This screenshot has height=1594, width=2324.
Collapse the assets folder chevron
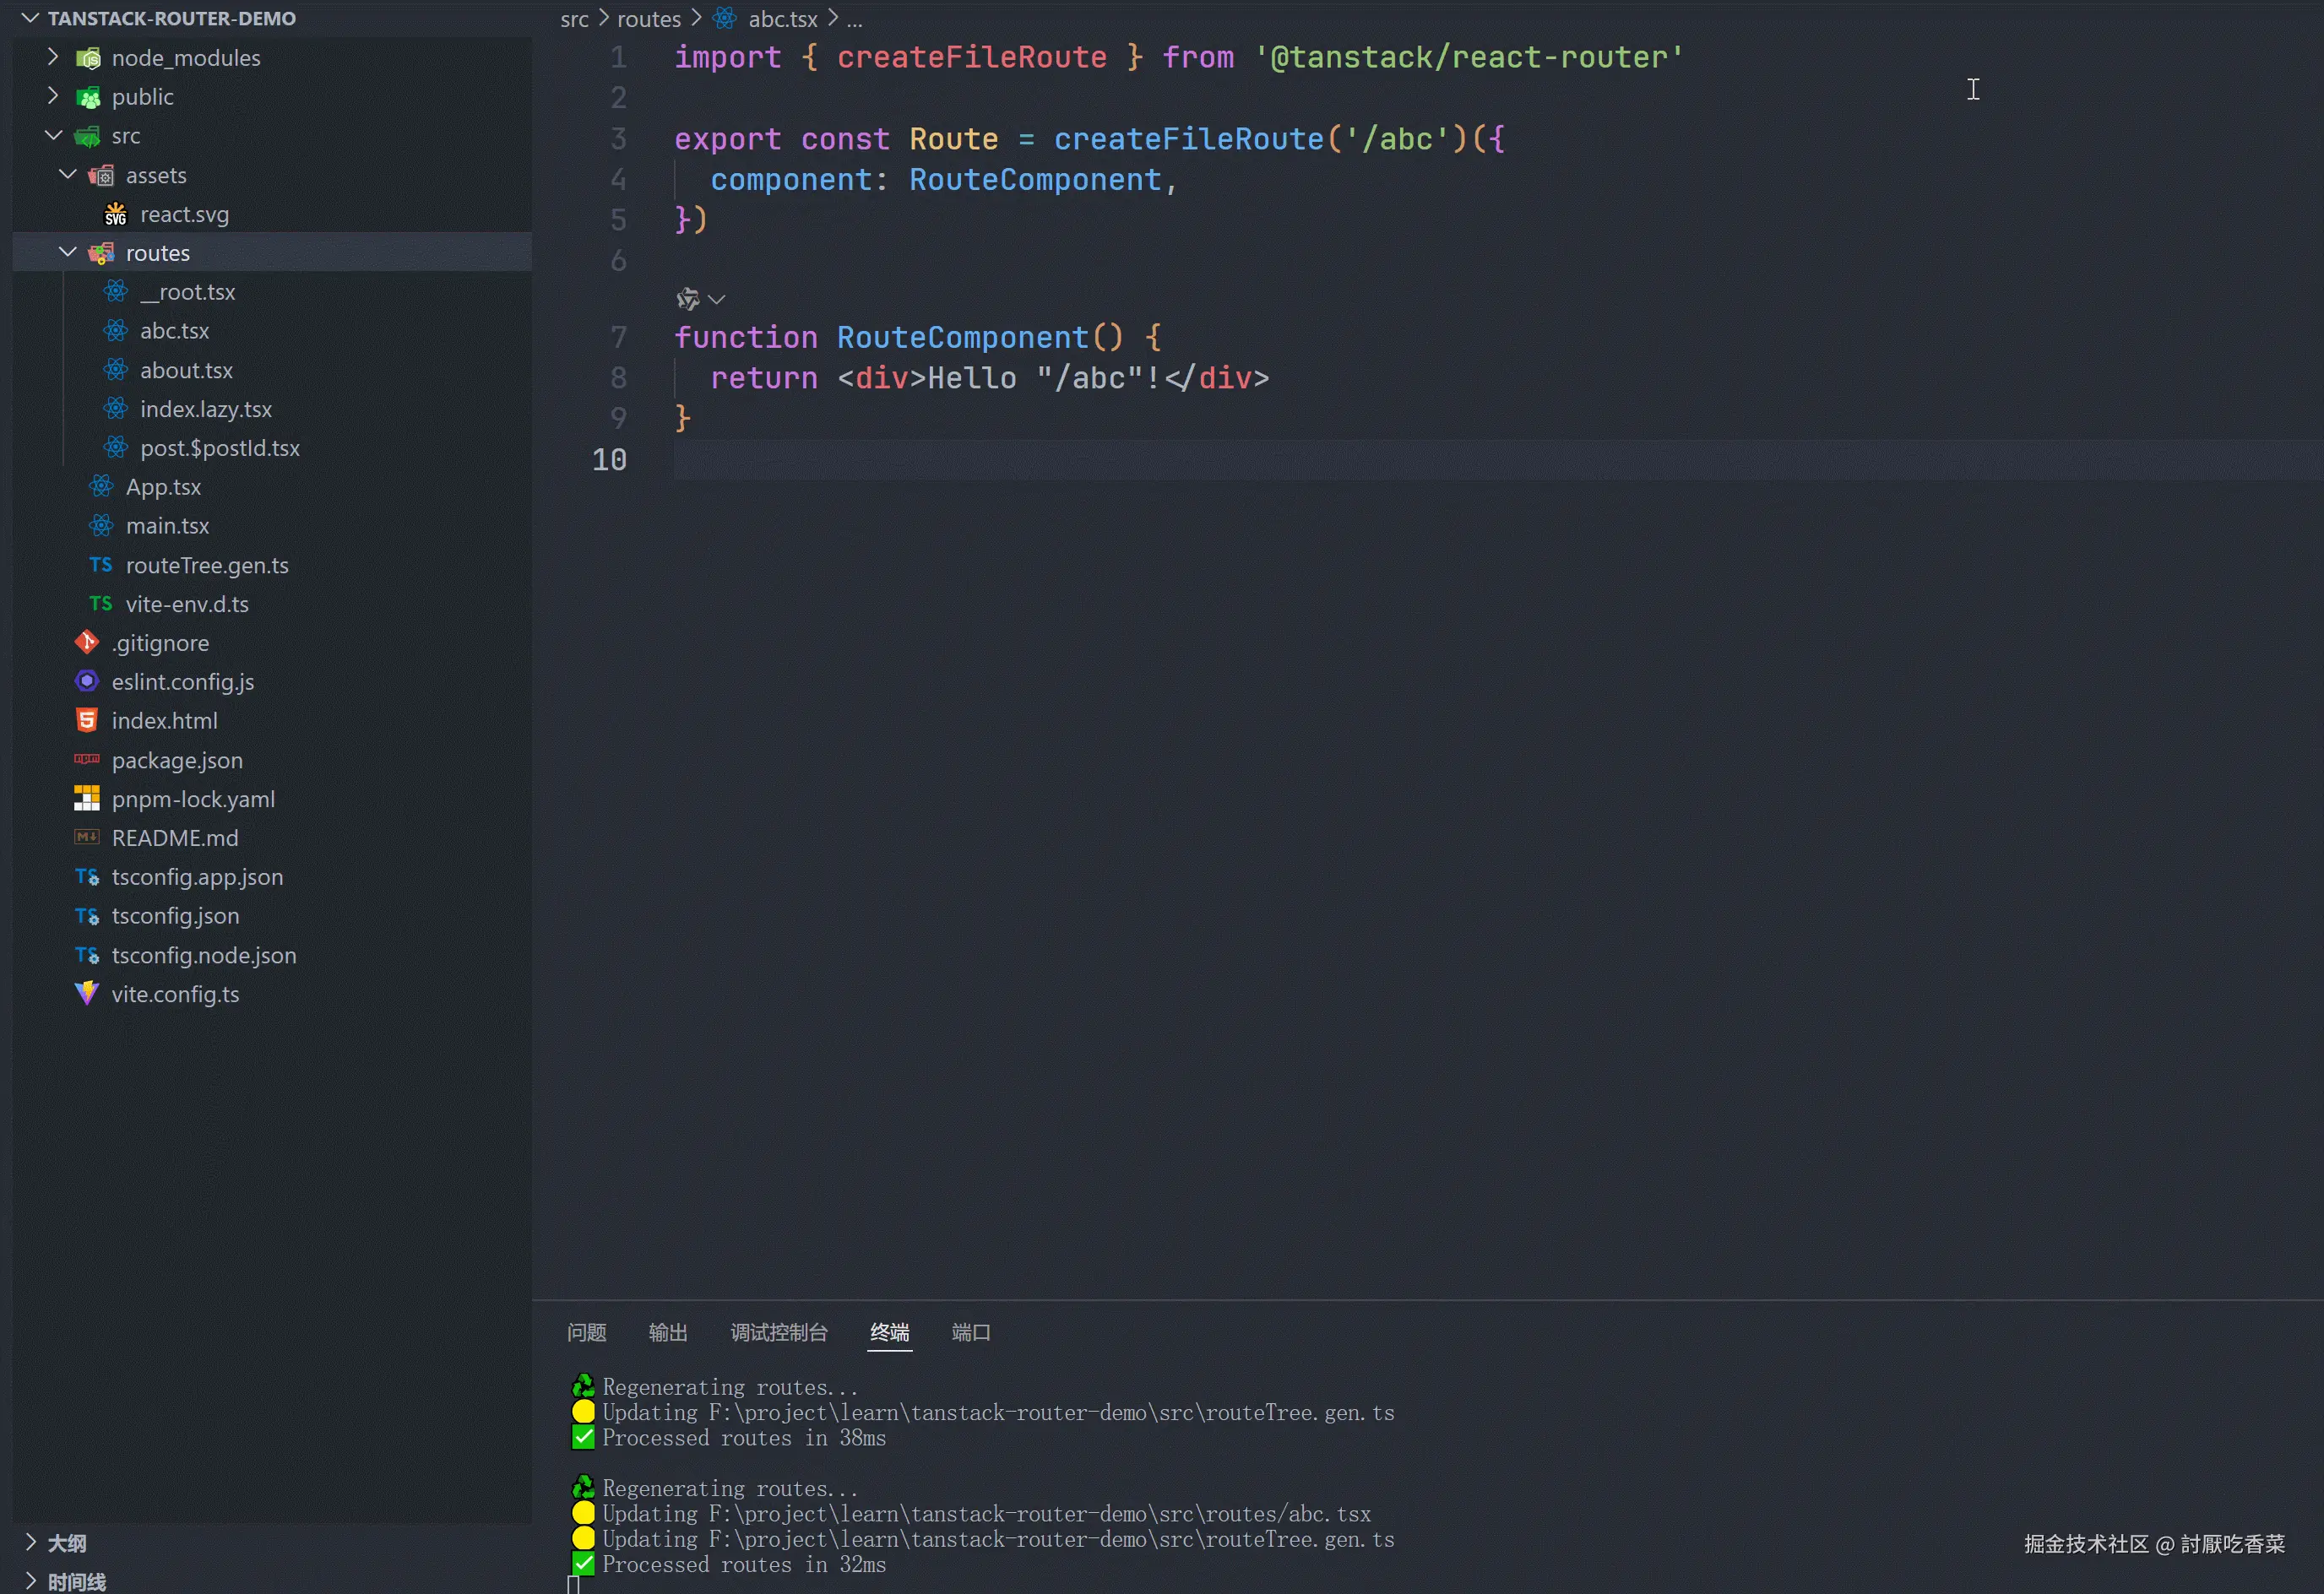68,175
